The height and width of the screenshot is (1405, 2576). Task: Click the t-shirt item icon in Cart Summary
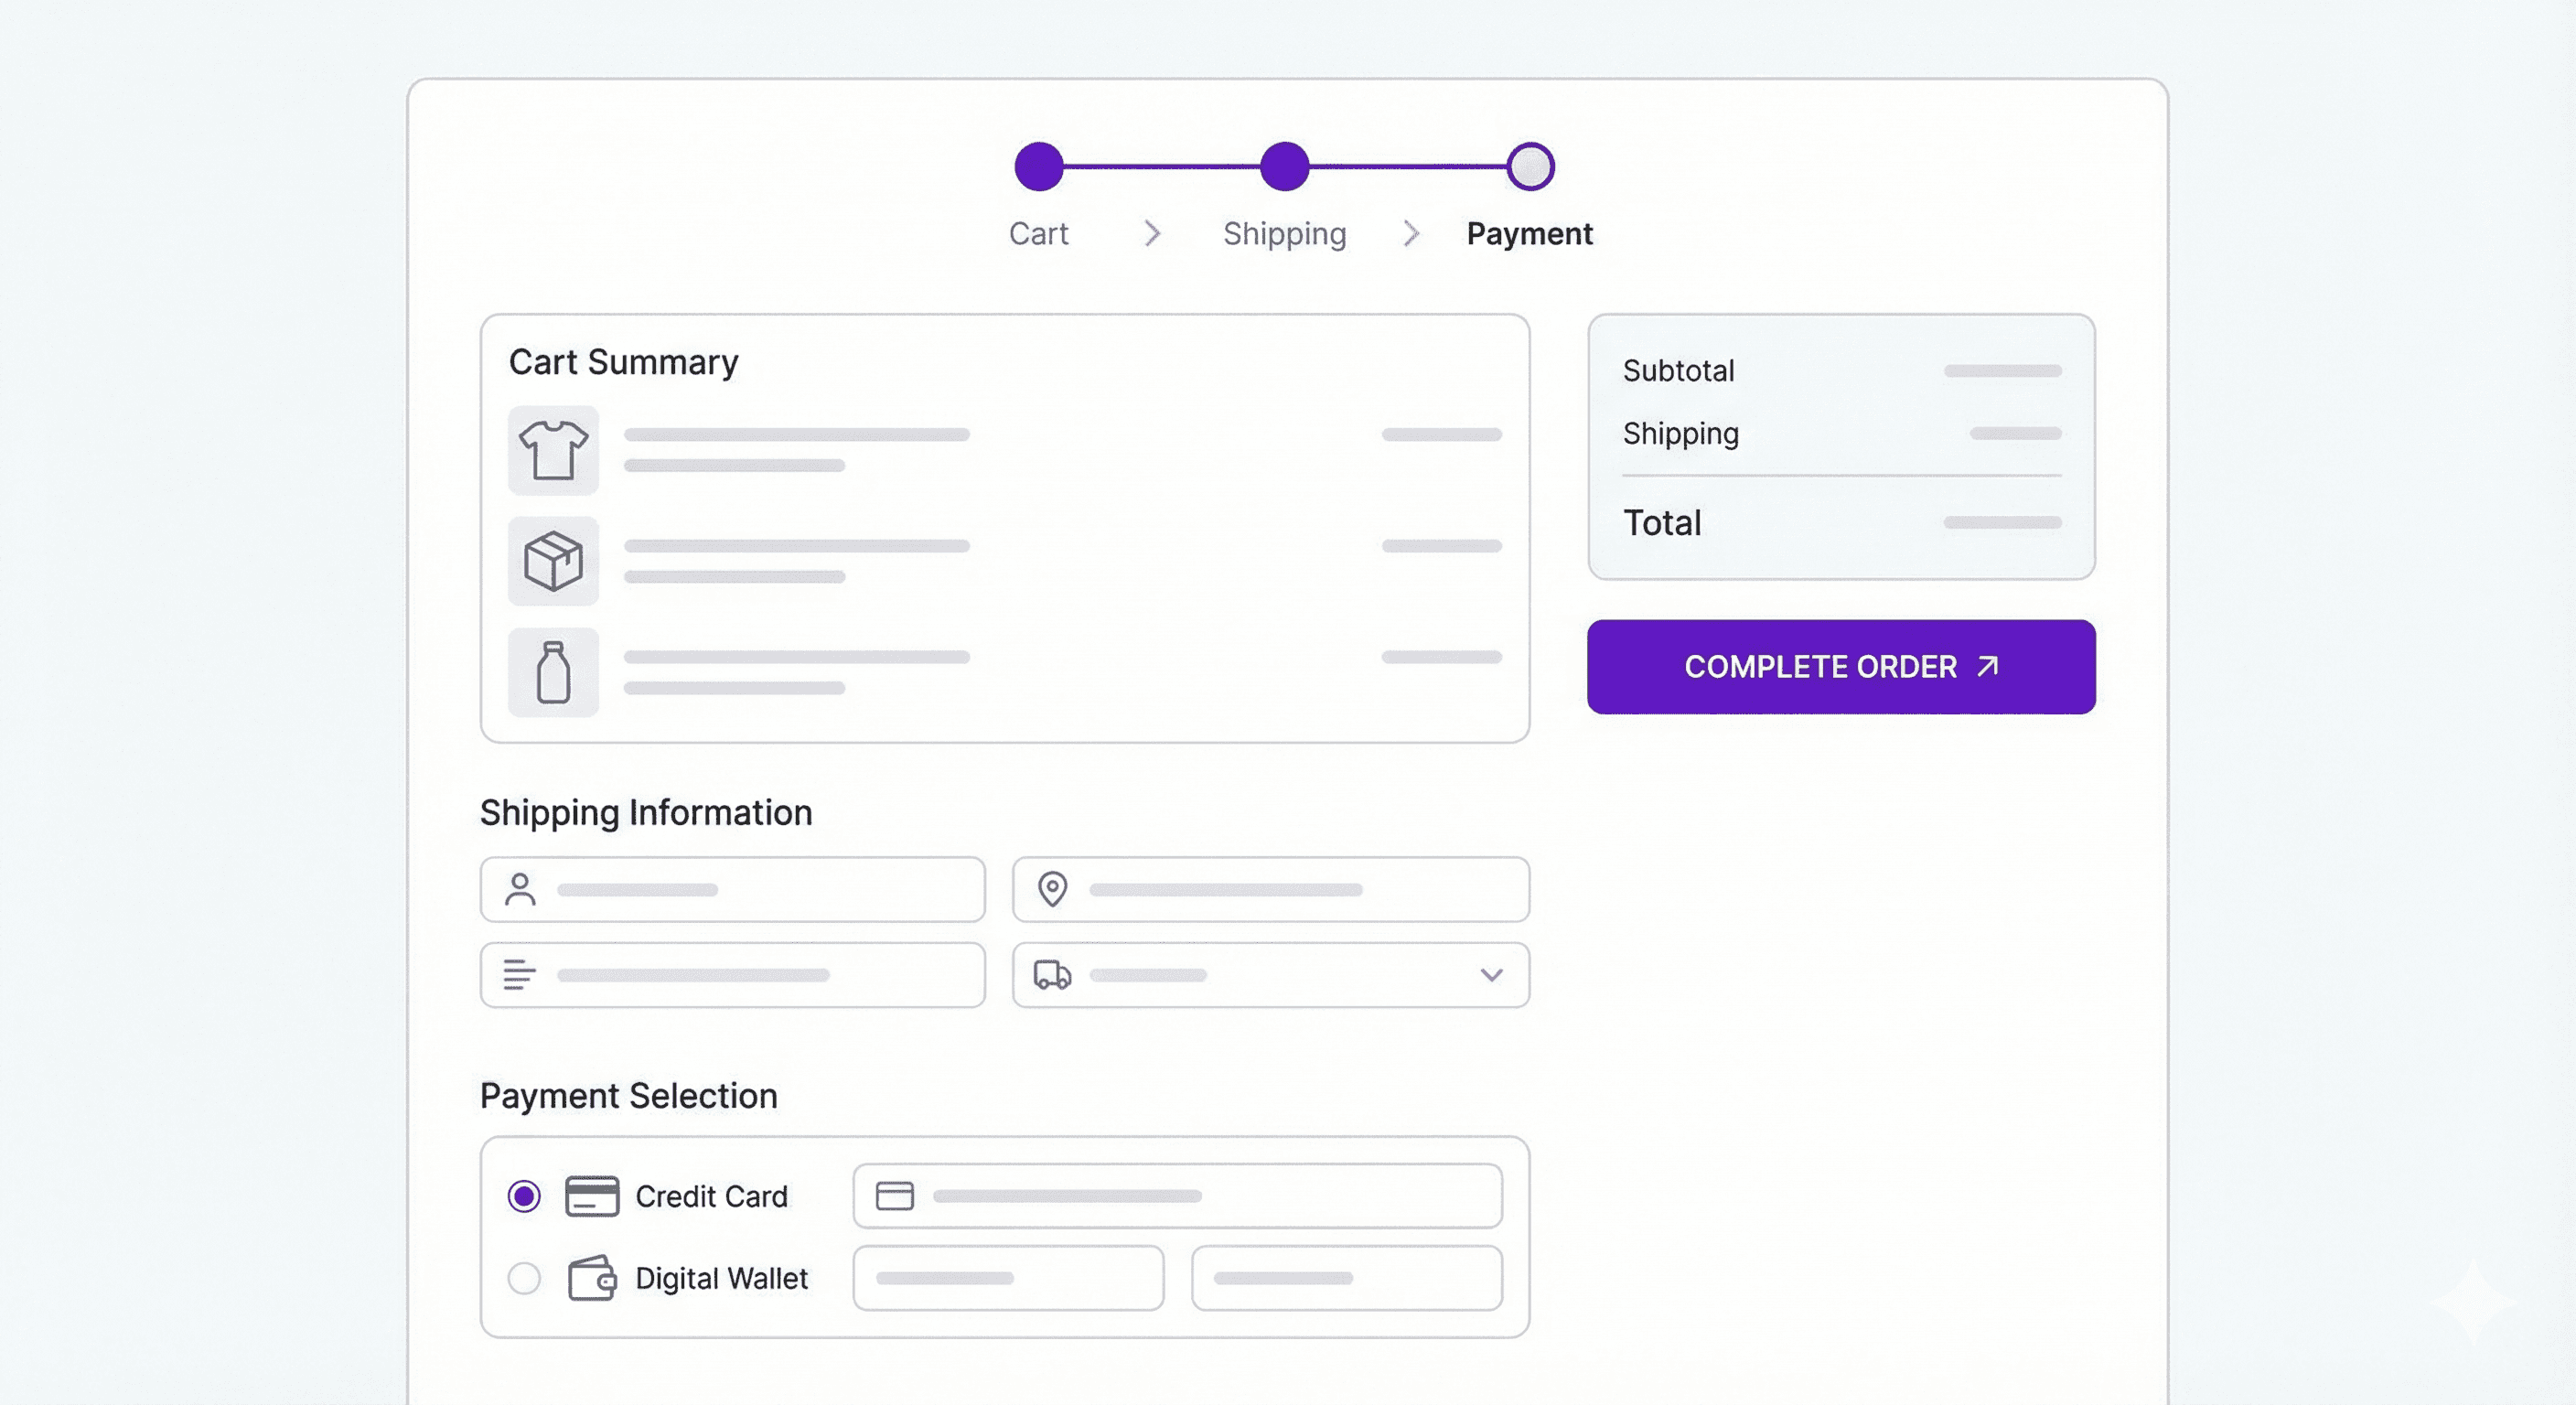553,451
